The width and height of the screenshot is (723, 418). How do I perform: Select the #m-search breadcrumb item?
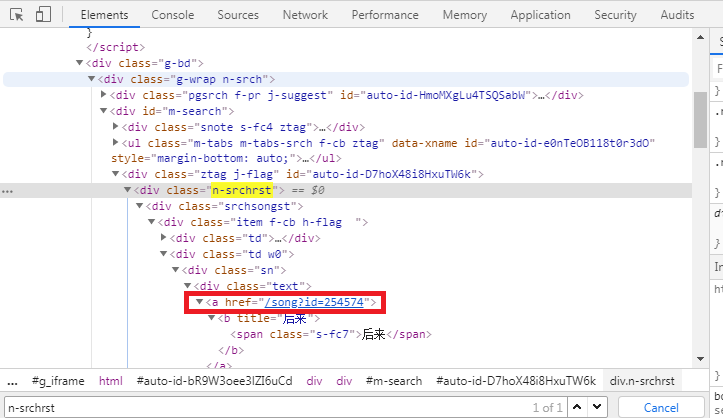coord(394,381)
